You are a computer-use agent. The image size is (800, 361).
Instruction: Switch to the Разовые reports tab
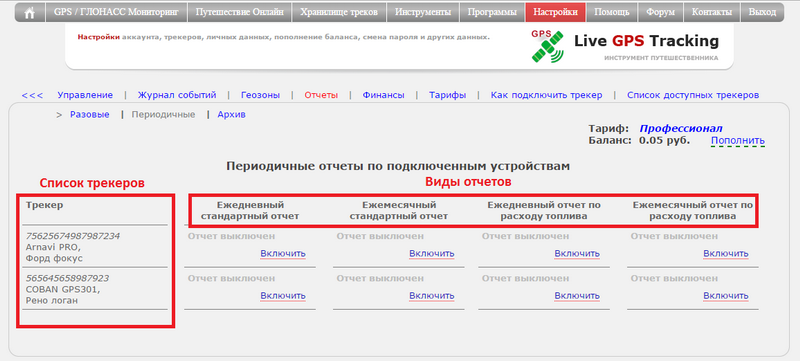coord(90,115)
